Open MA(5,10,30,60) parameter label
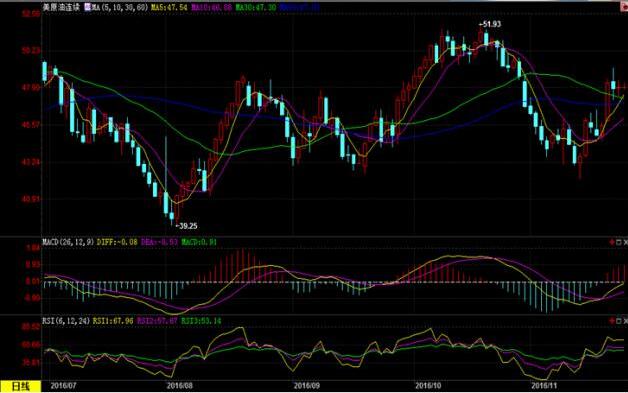This screenshot has height=393, width=628. 120,7
